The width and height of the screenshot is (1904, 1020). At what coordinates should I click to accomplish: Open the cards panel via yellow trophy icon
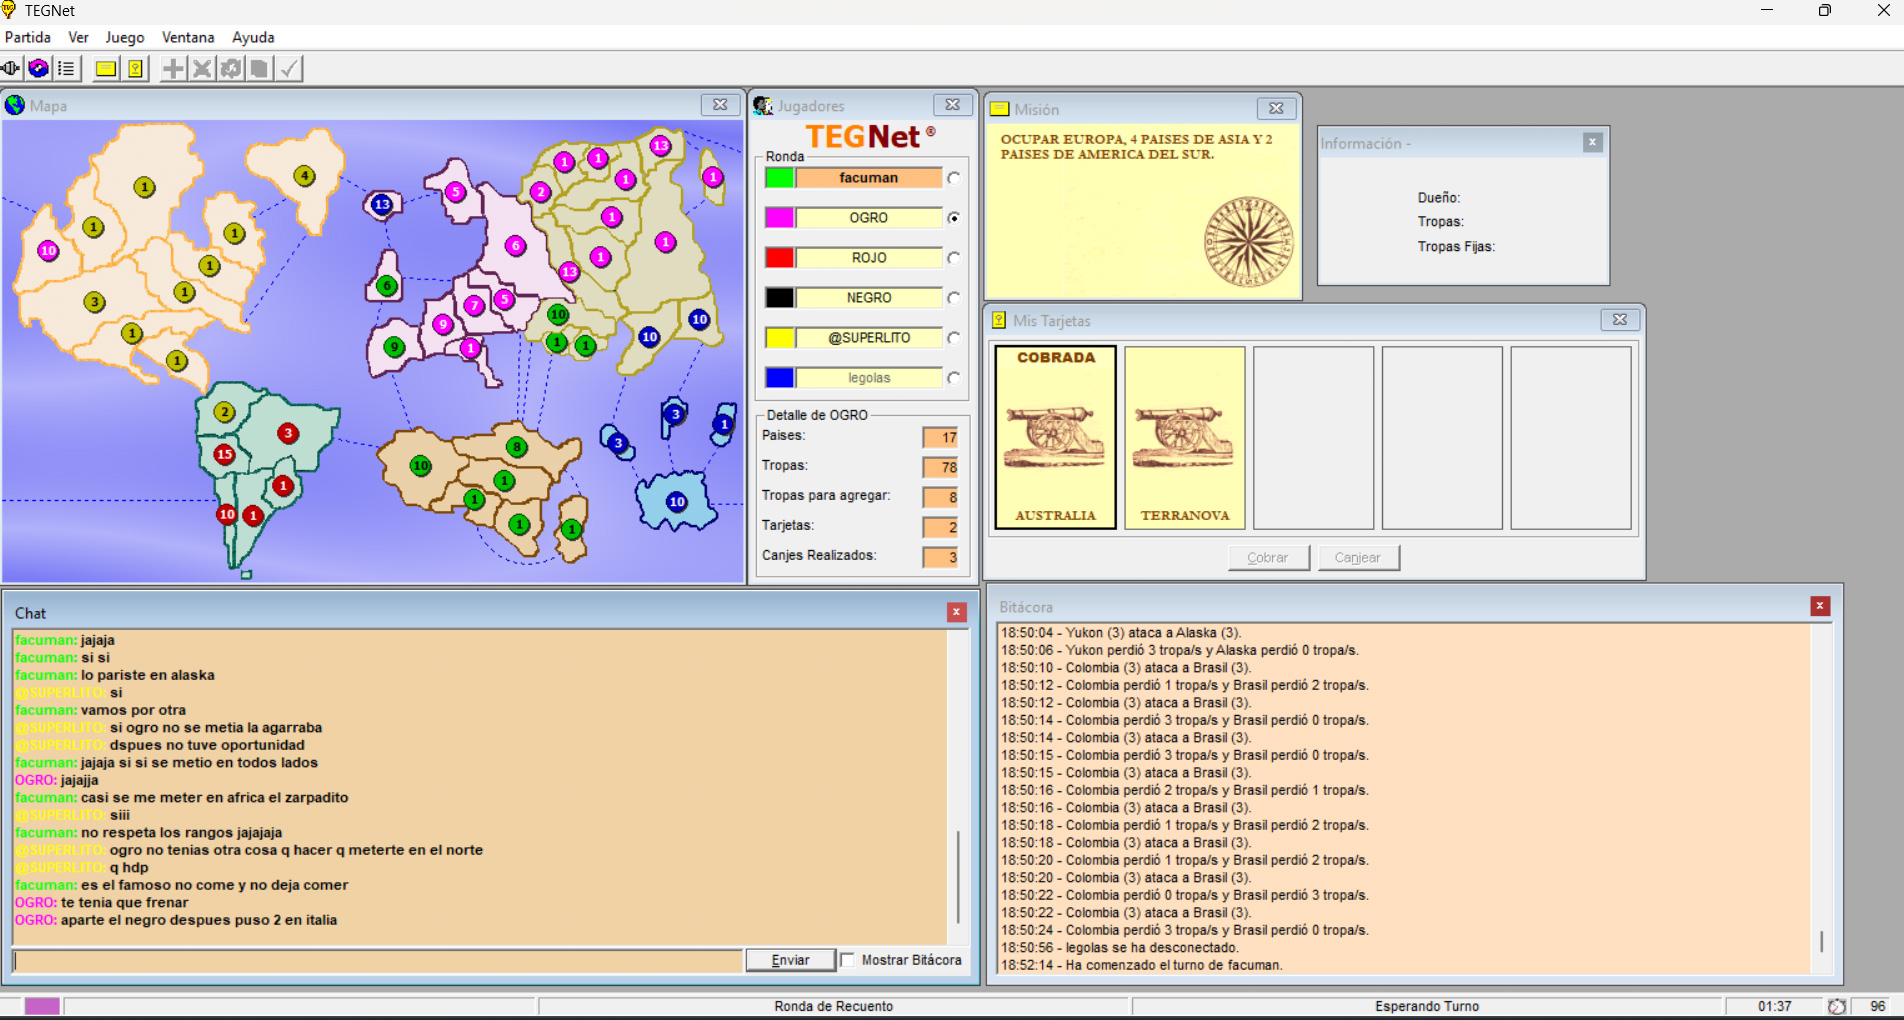[x=135, y=68]
